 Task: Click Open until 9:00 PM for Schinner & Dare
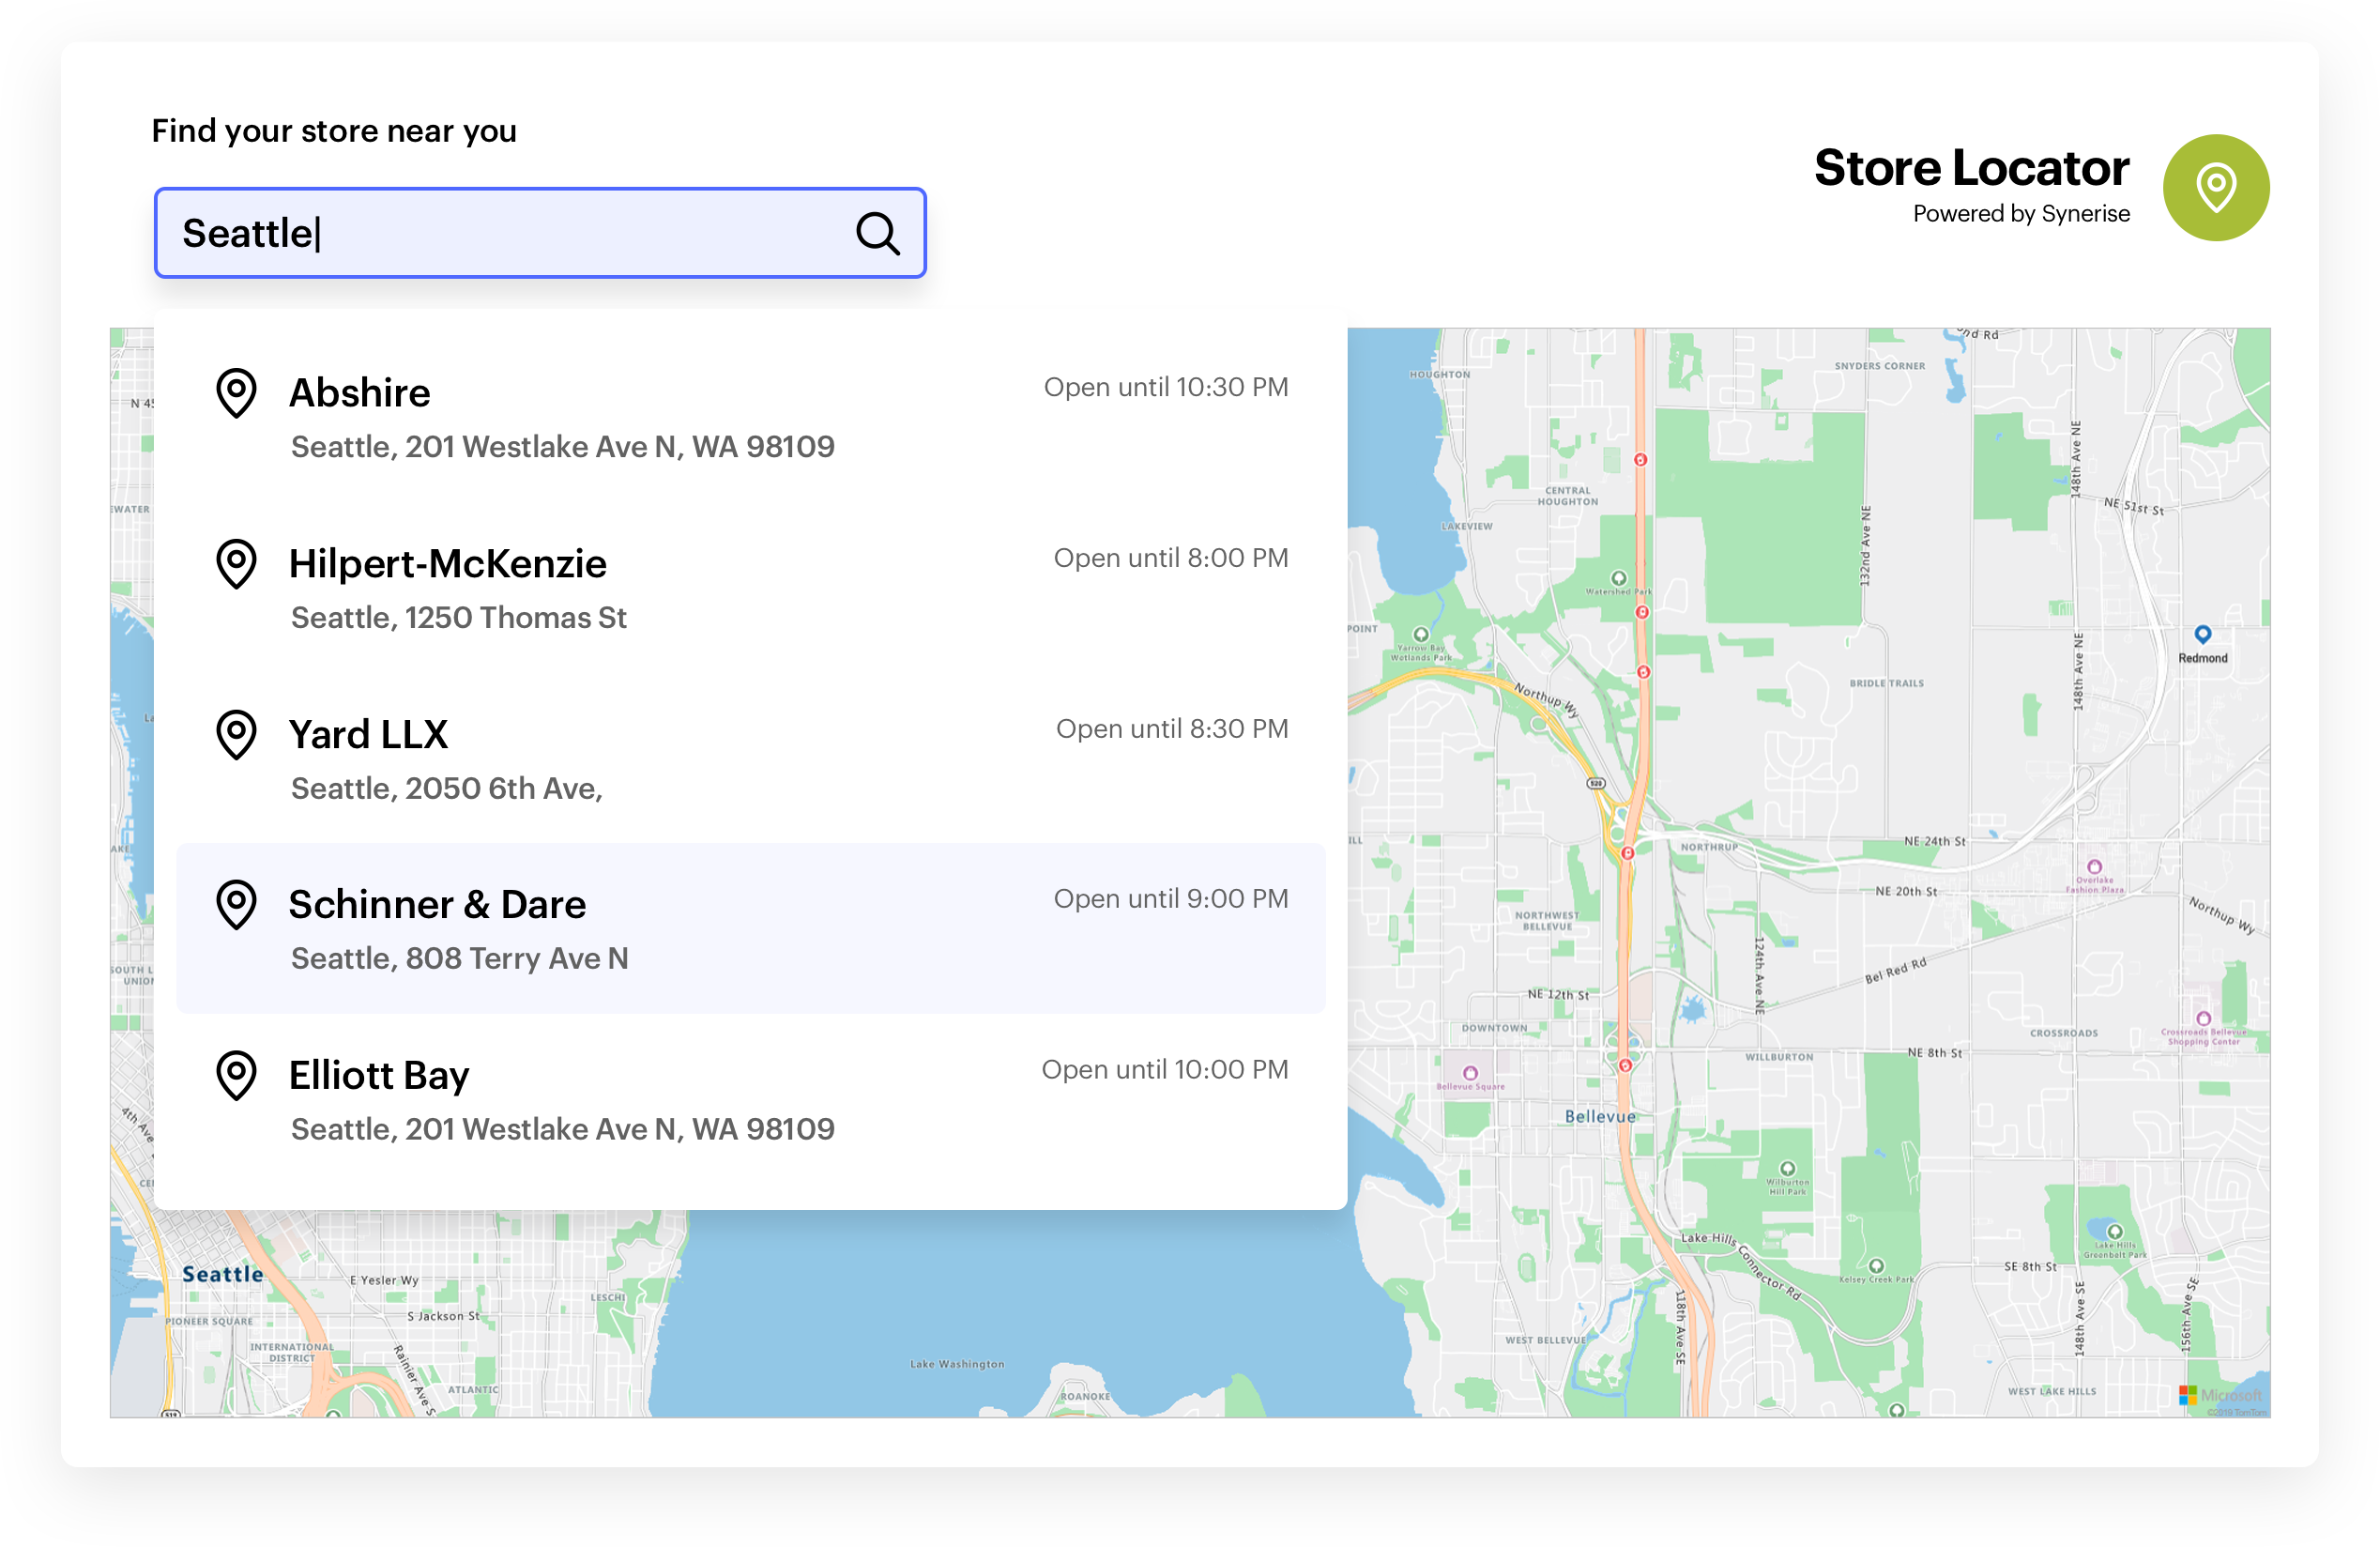pyautogui.click(x=1170, y=898)
